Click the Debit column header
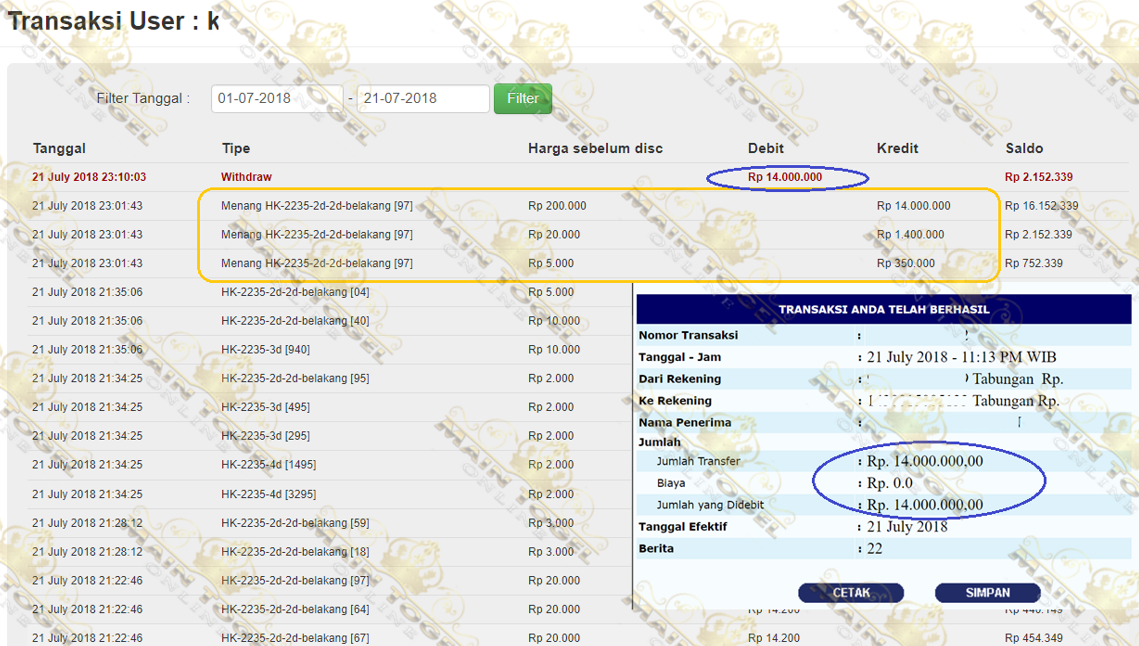The height and width of the screenshot is (646, 1139). pos(766,148)
